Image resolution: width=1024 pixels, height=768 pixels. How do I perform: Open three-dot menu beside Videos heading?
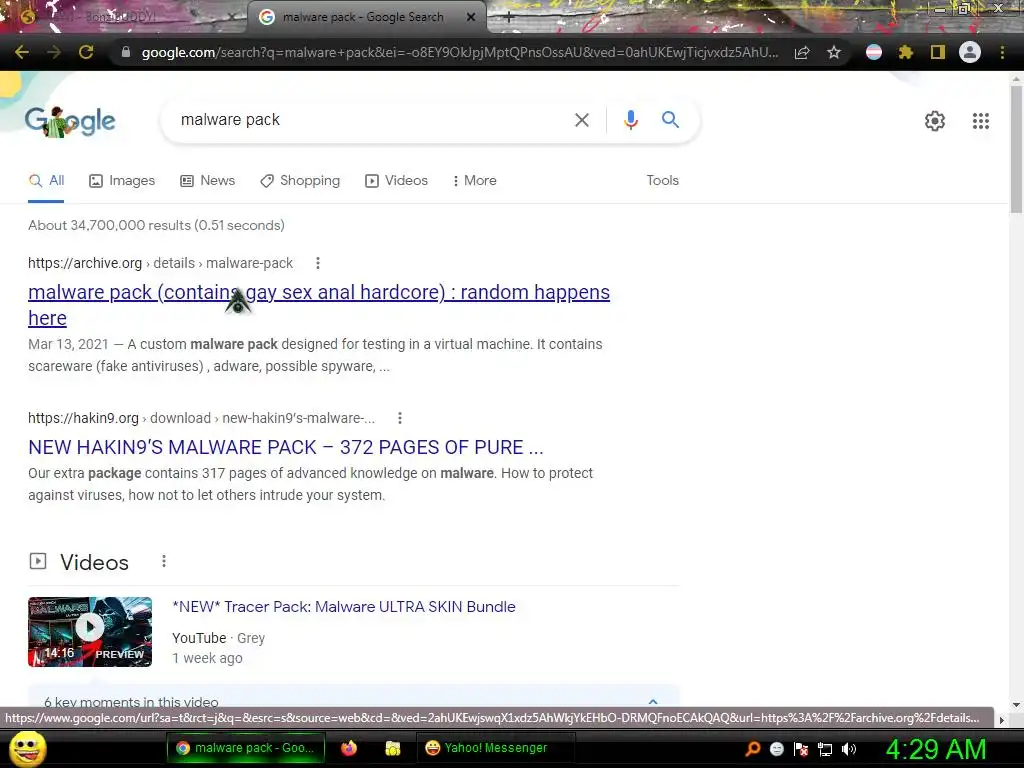(x=164, y=561)
